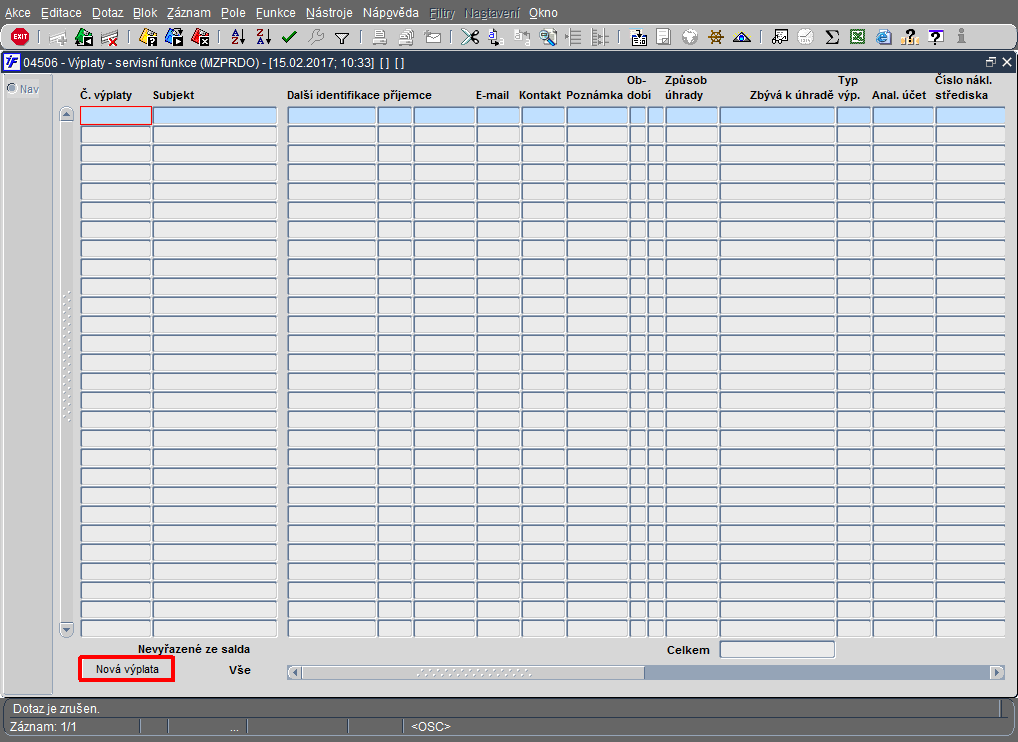Click the glasses report preview icon
The image size is (1018, 742).
(779, 38)
